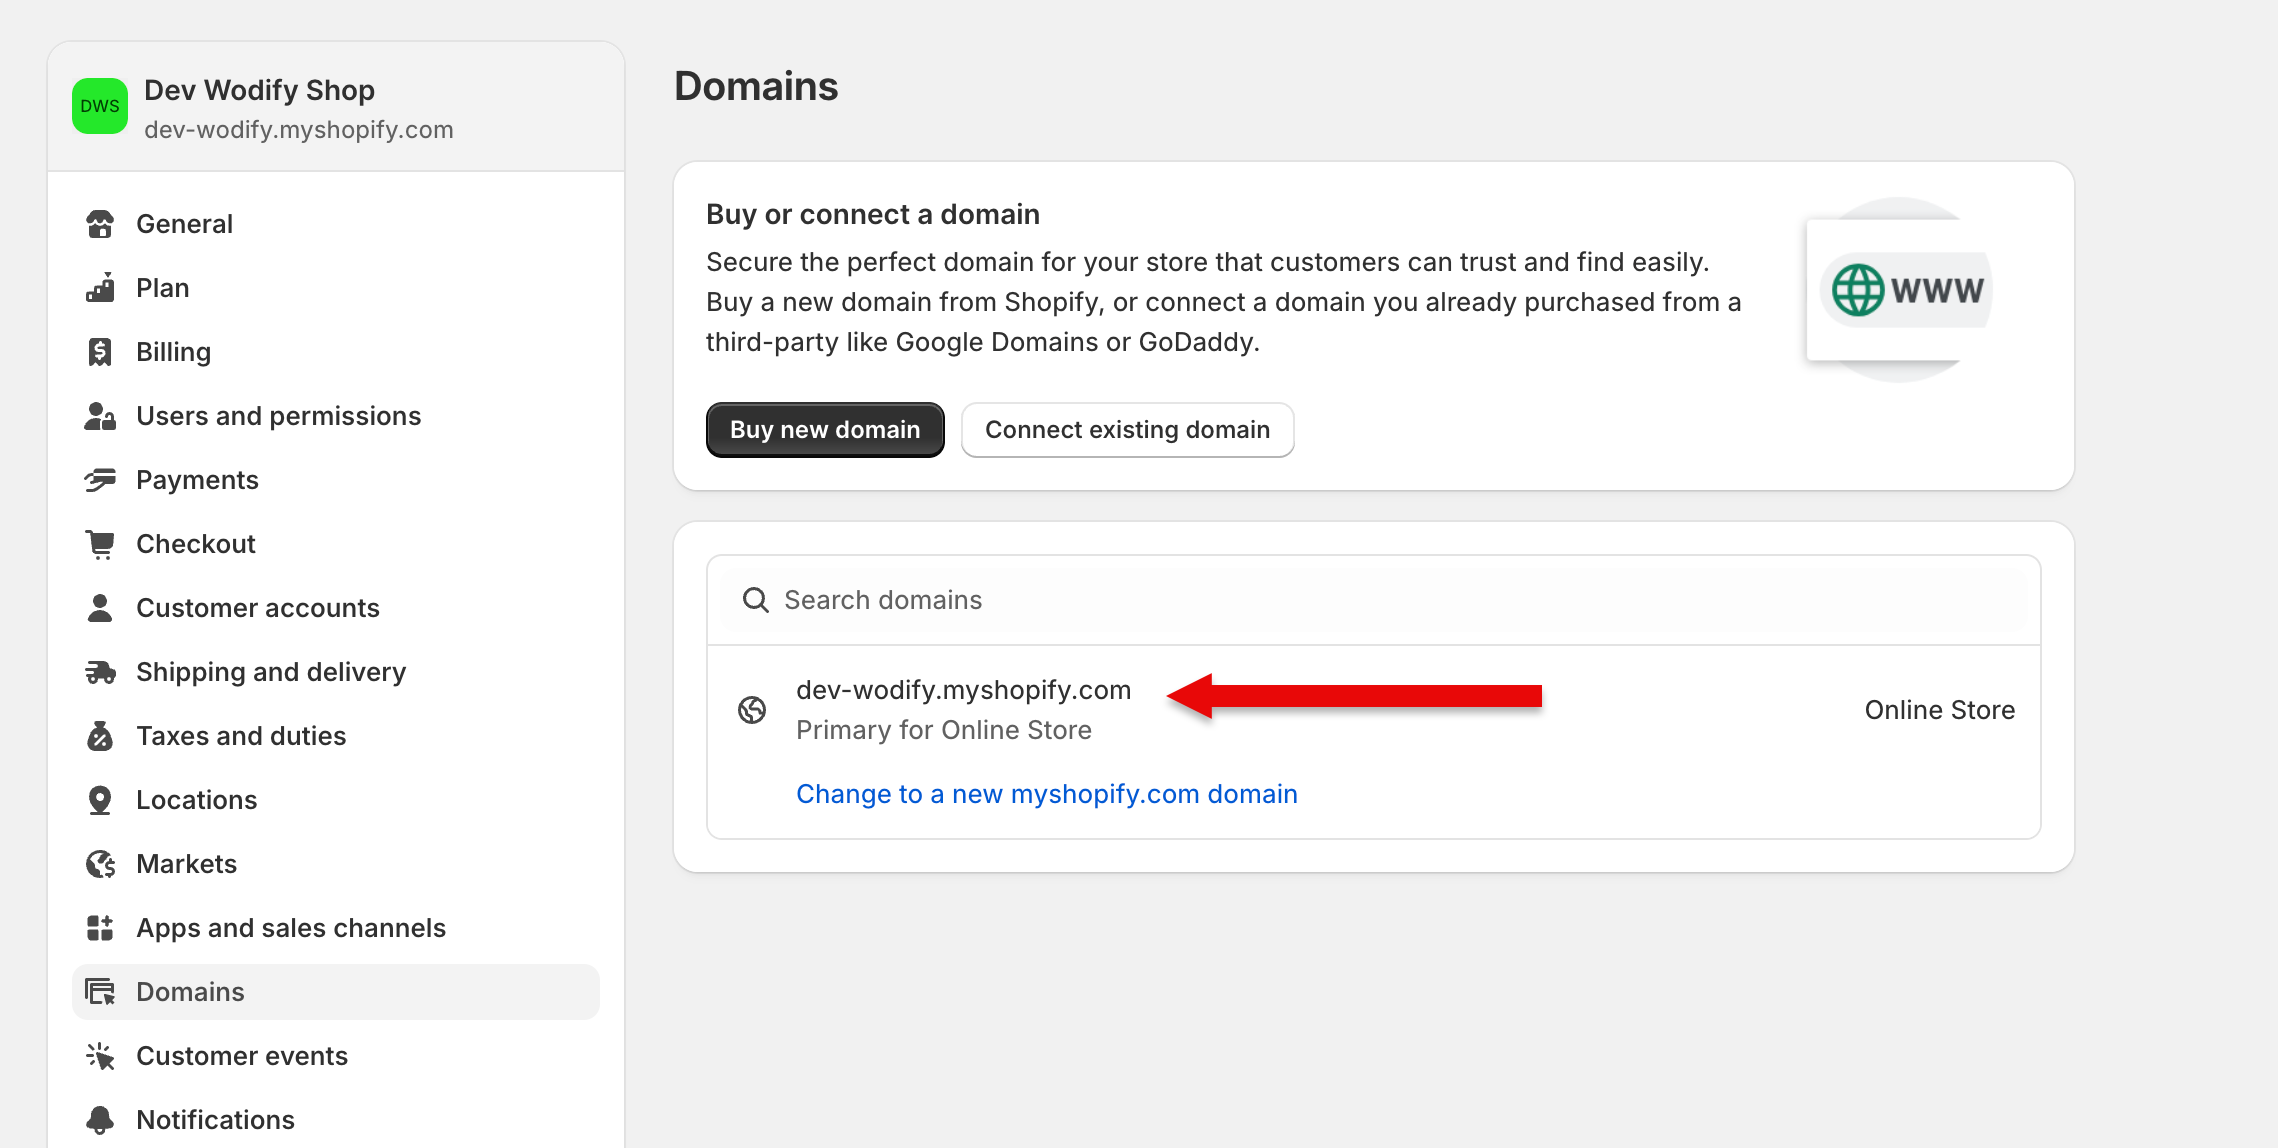Click the Apps and sales channels icon
Image resolution: width=2278 pixels, height=1148 pixels.
pos(100,928)
